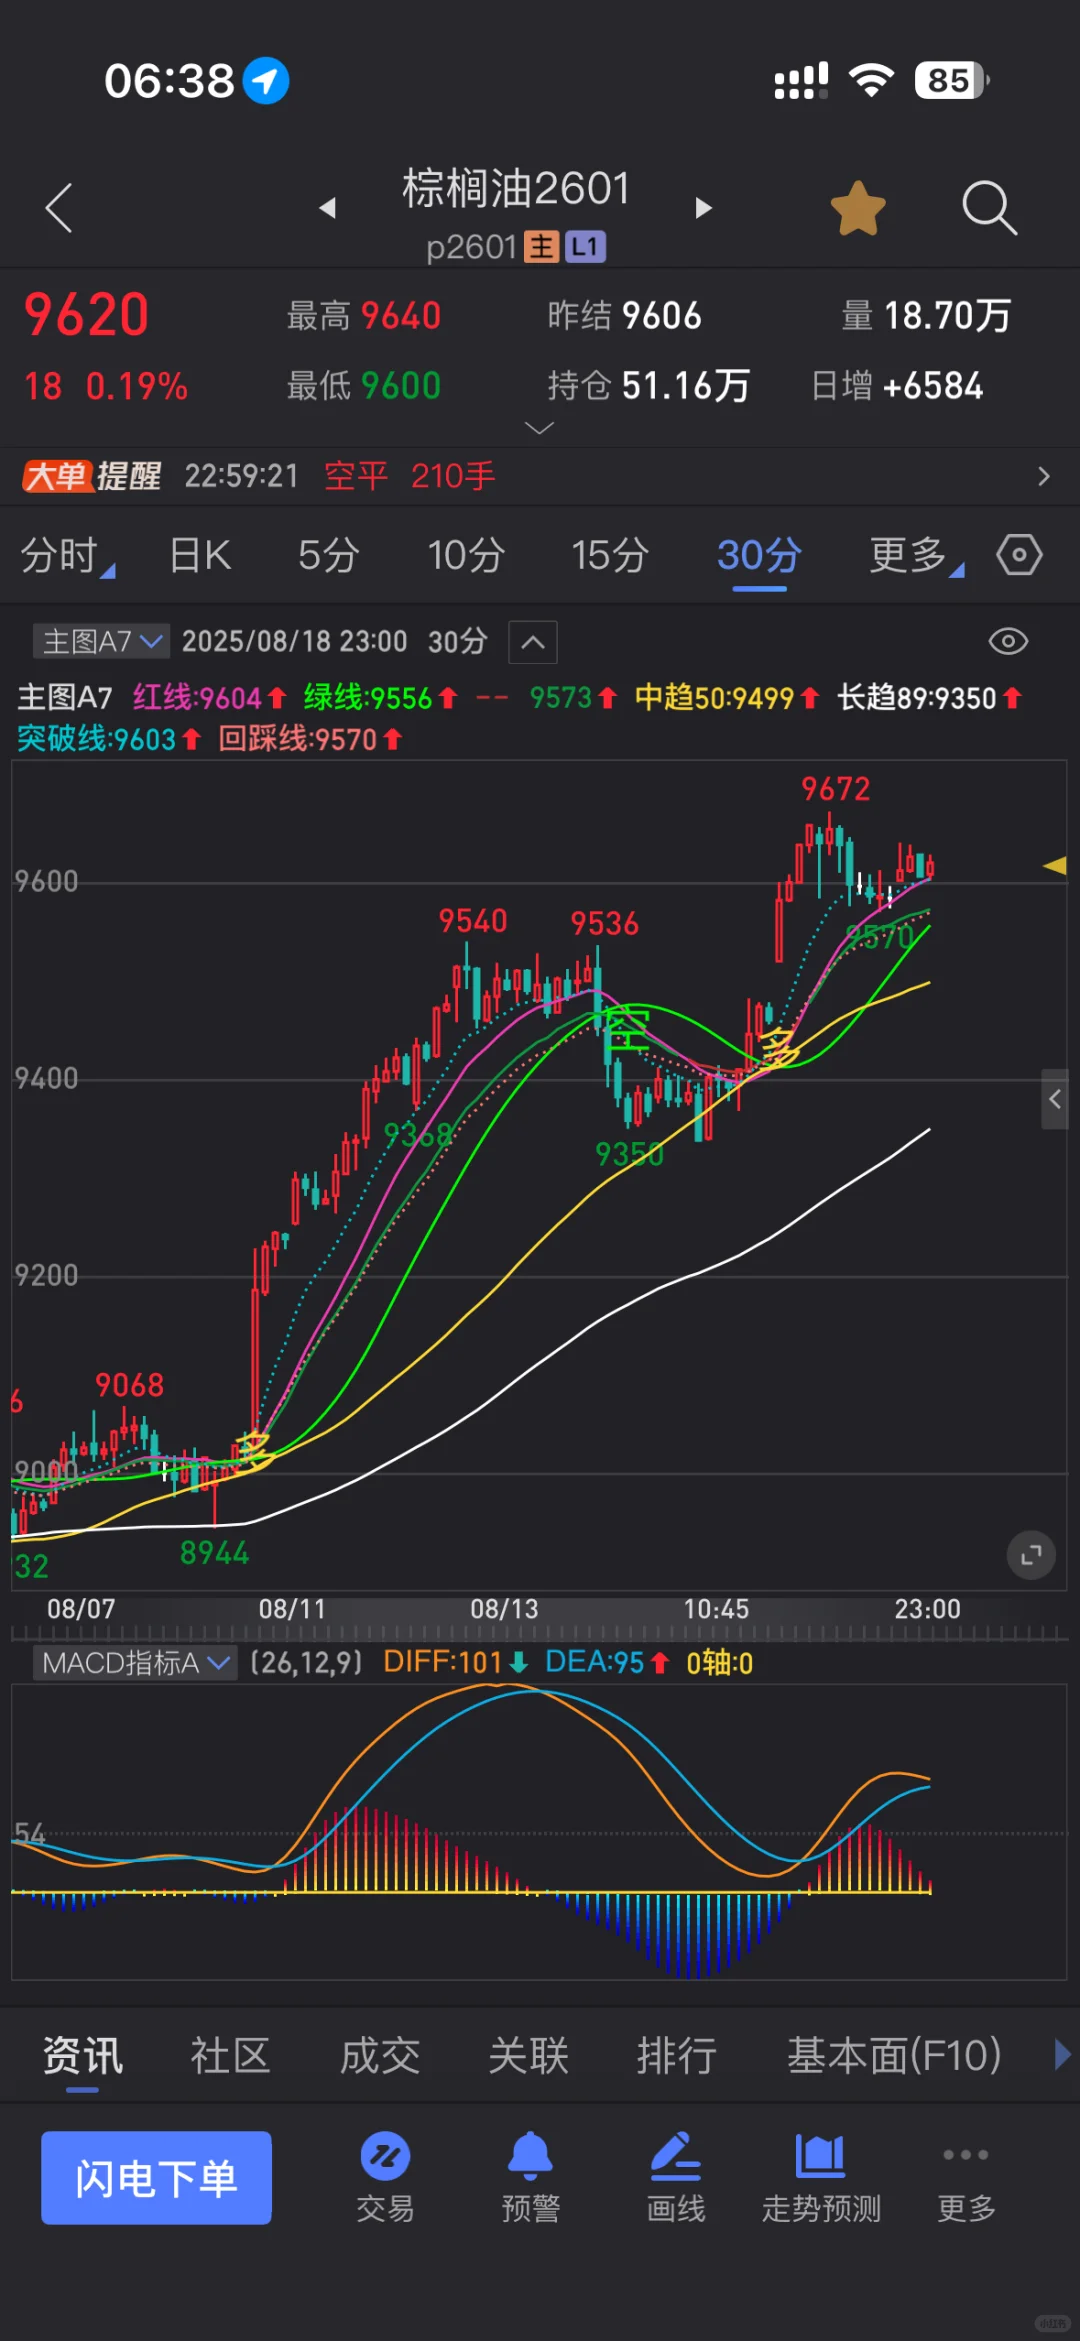Image resolution: width=1080 pixels, height=2341 pixels.
Task: Tap the 主 main-contract badge
Action: pos(541,247)
